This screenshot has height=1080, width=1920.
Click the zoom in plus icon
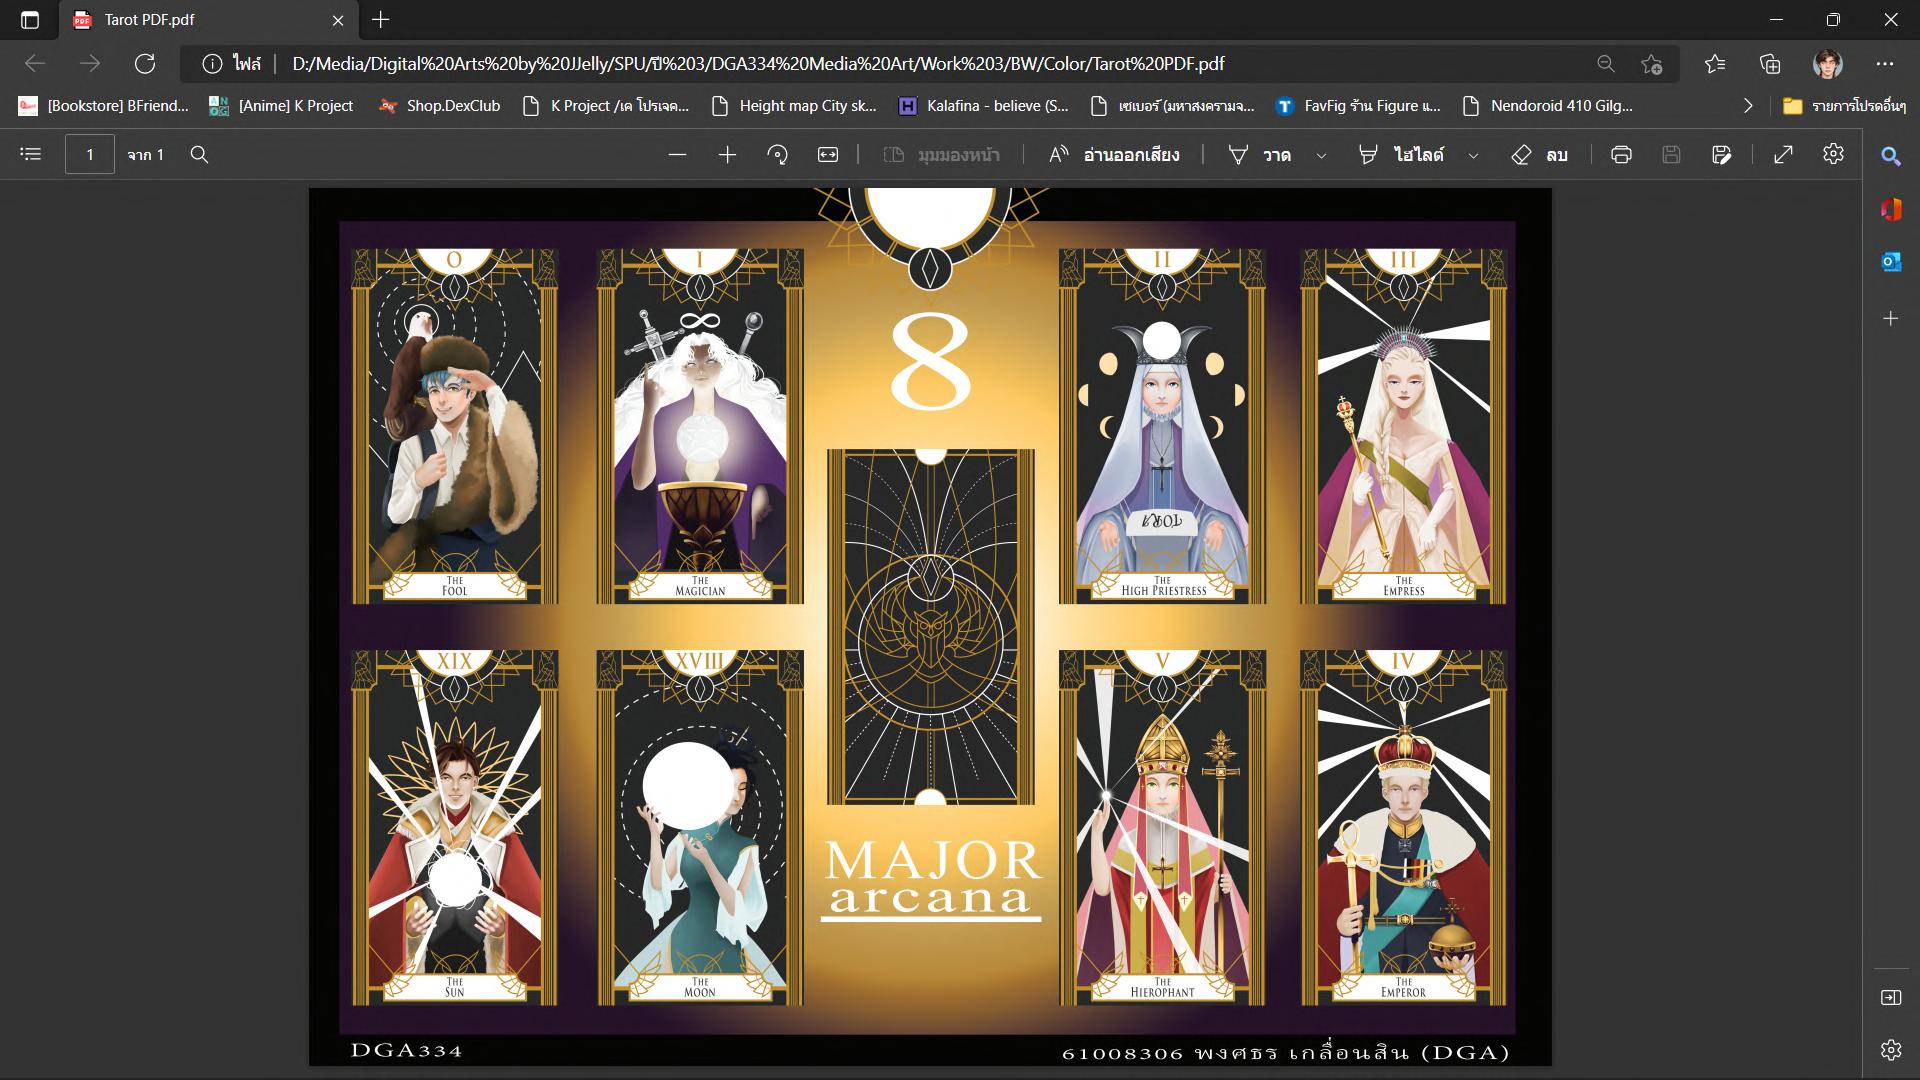click(x=727, y=155)
